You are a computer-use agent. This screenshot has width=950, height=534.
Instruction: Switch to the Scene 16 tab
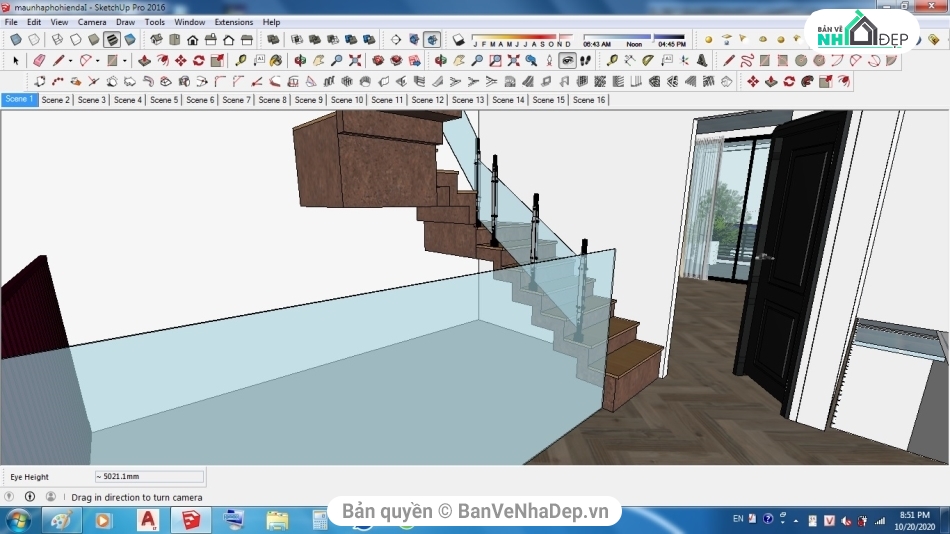pos(589,100)
